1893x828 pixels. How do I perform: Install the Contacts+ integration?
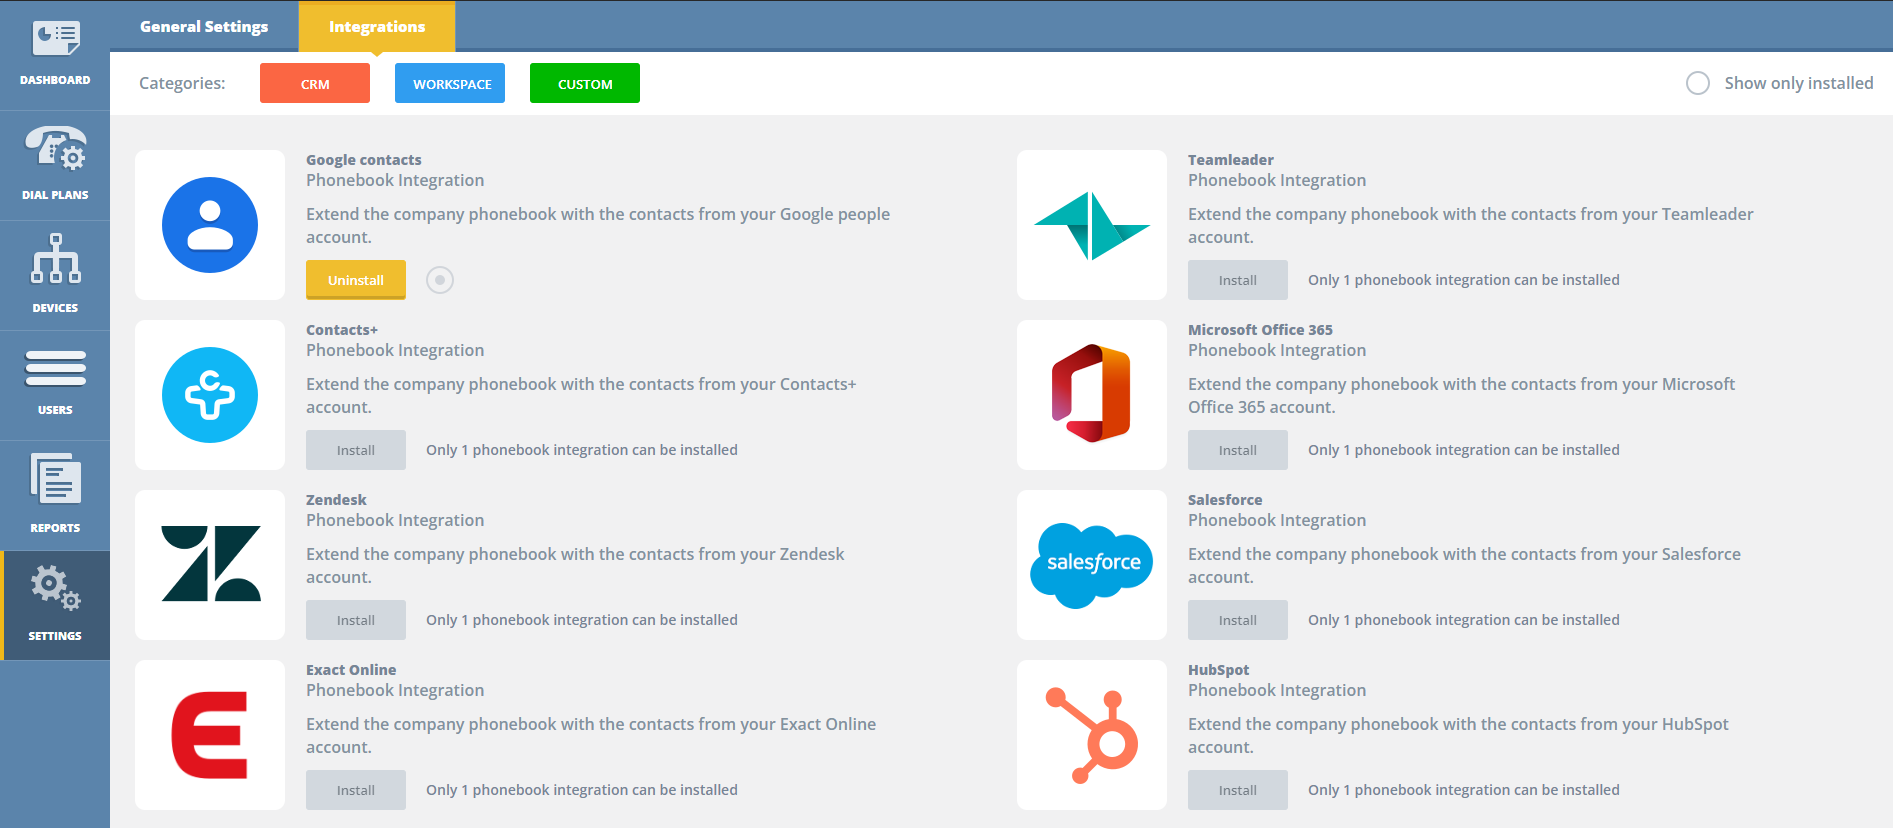[x=356, y=450]
